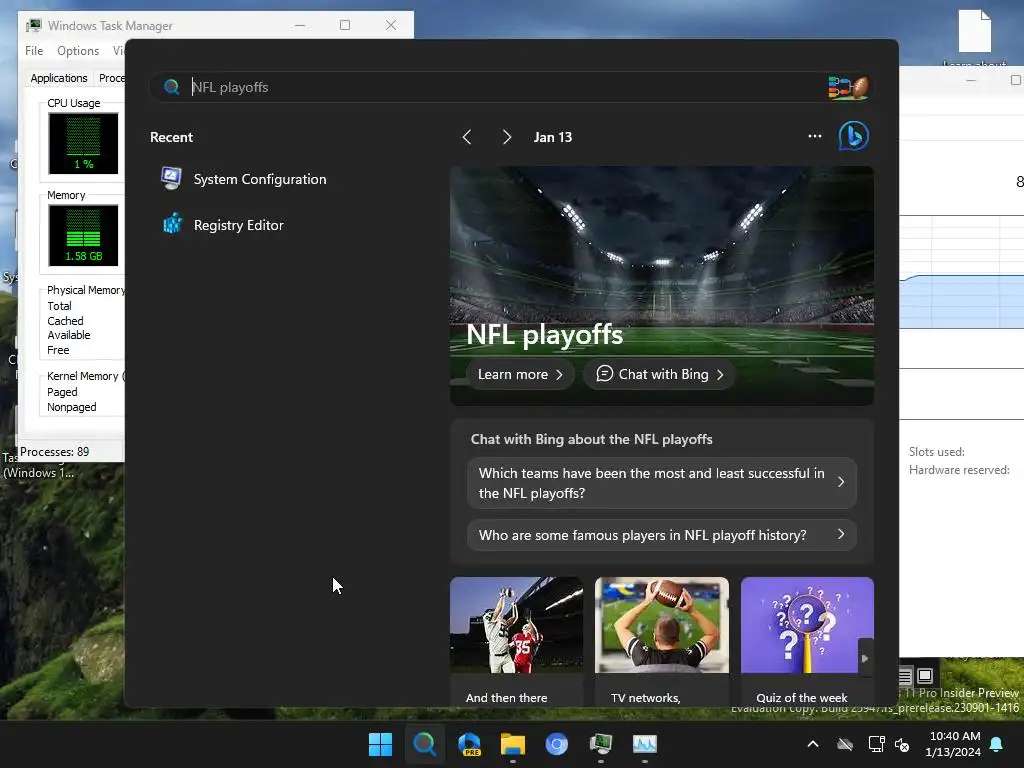This screenshot has height=768, width=1024.
Task: Show hidden system tray icons
Action: click(x=812, y=744)
